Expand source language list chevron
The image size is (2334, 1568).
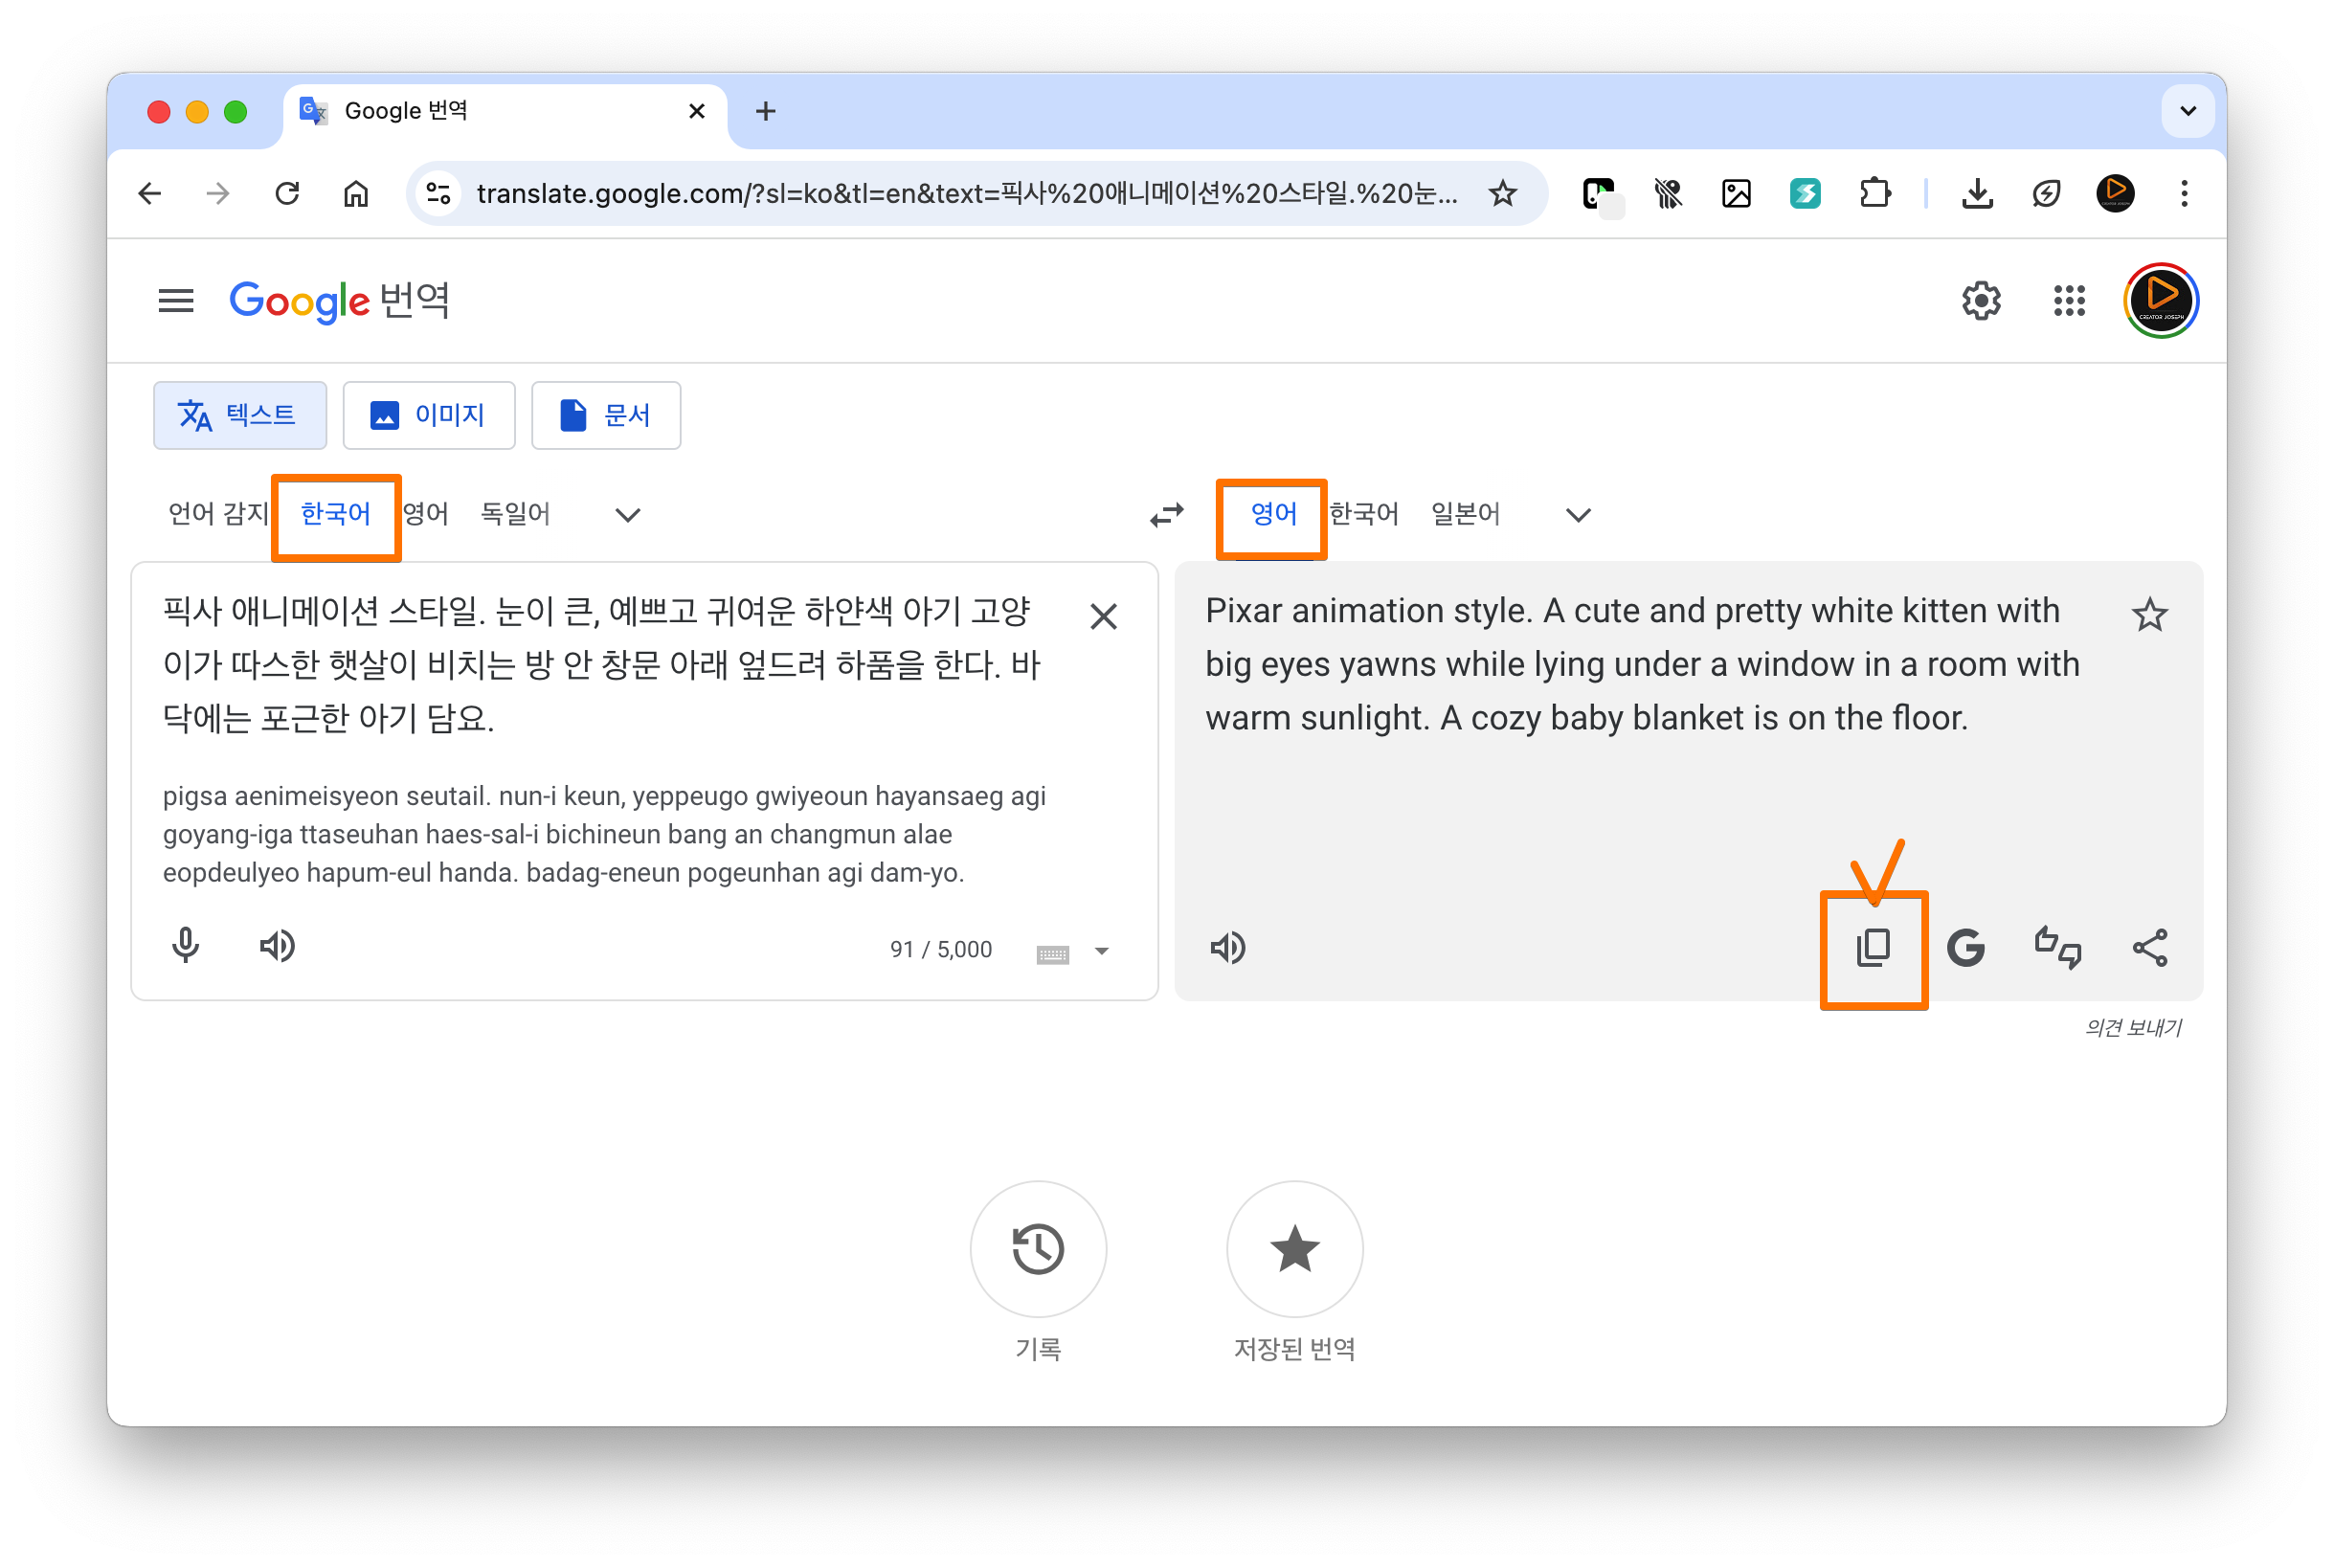coord(627,515)
